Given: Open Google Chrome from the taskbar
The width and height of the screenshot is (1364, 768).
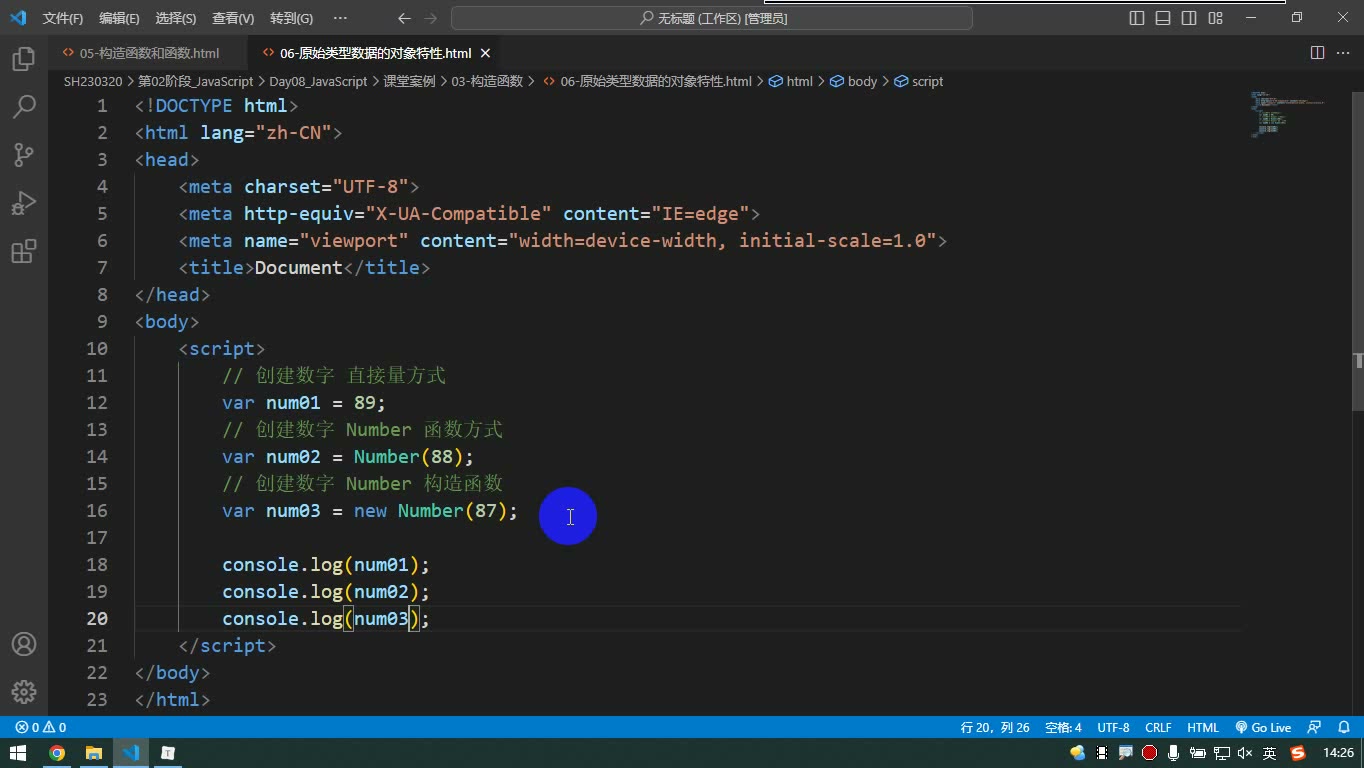Looking at the screenshot, I should 57,753.
